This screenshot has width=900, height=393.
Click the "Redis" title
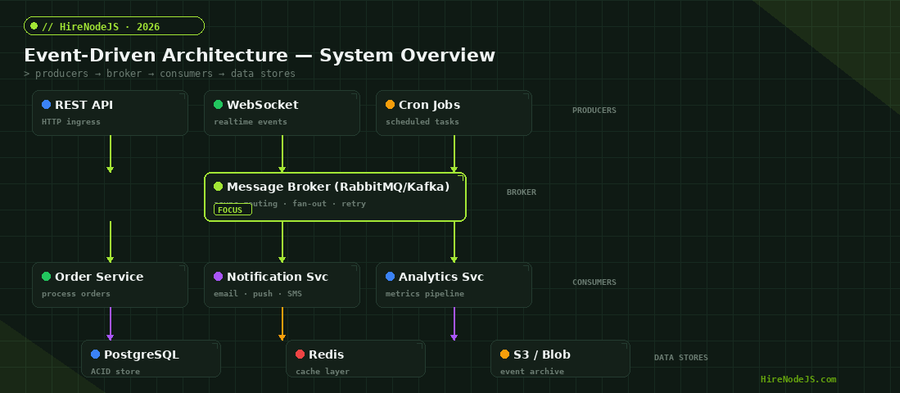327,355
